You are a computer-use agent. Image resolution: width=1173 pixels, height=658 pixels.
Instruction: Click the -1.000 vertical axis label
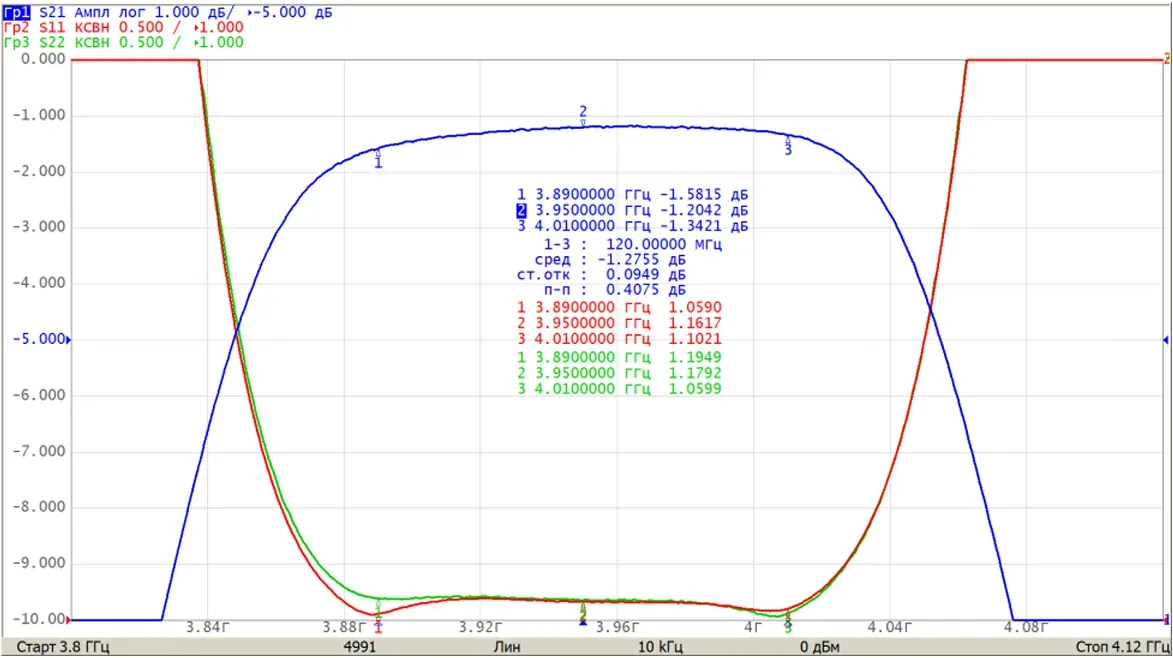click(39, 115)
